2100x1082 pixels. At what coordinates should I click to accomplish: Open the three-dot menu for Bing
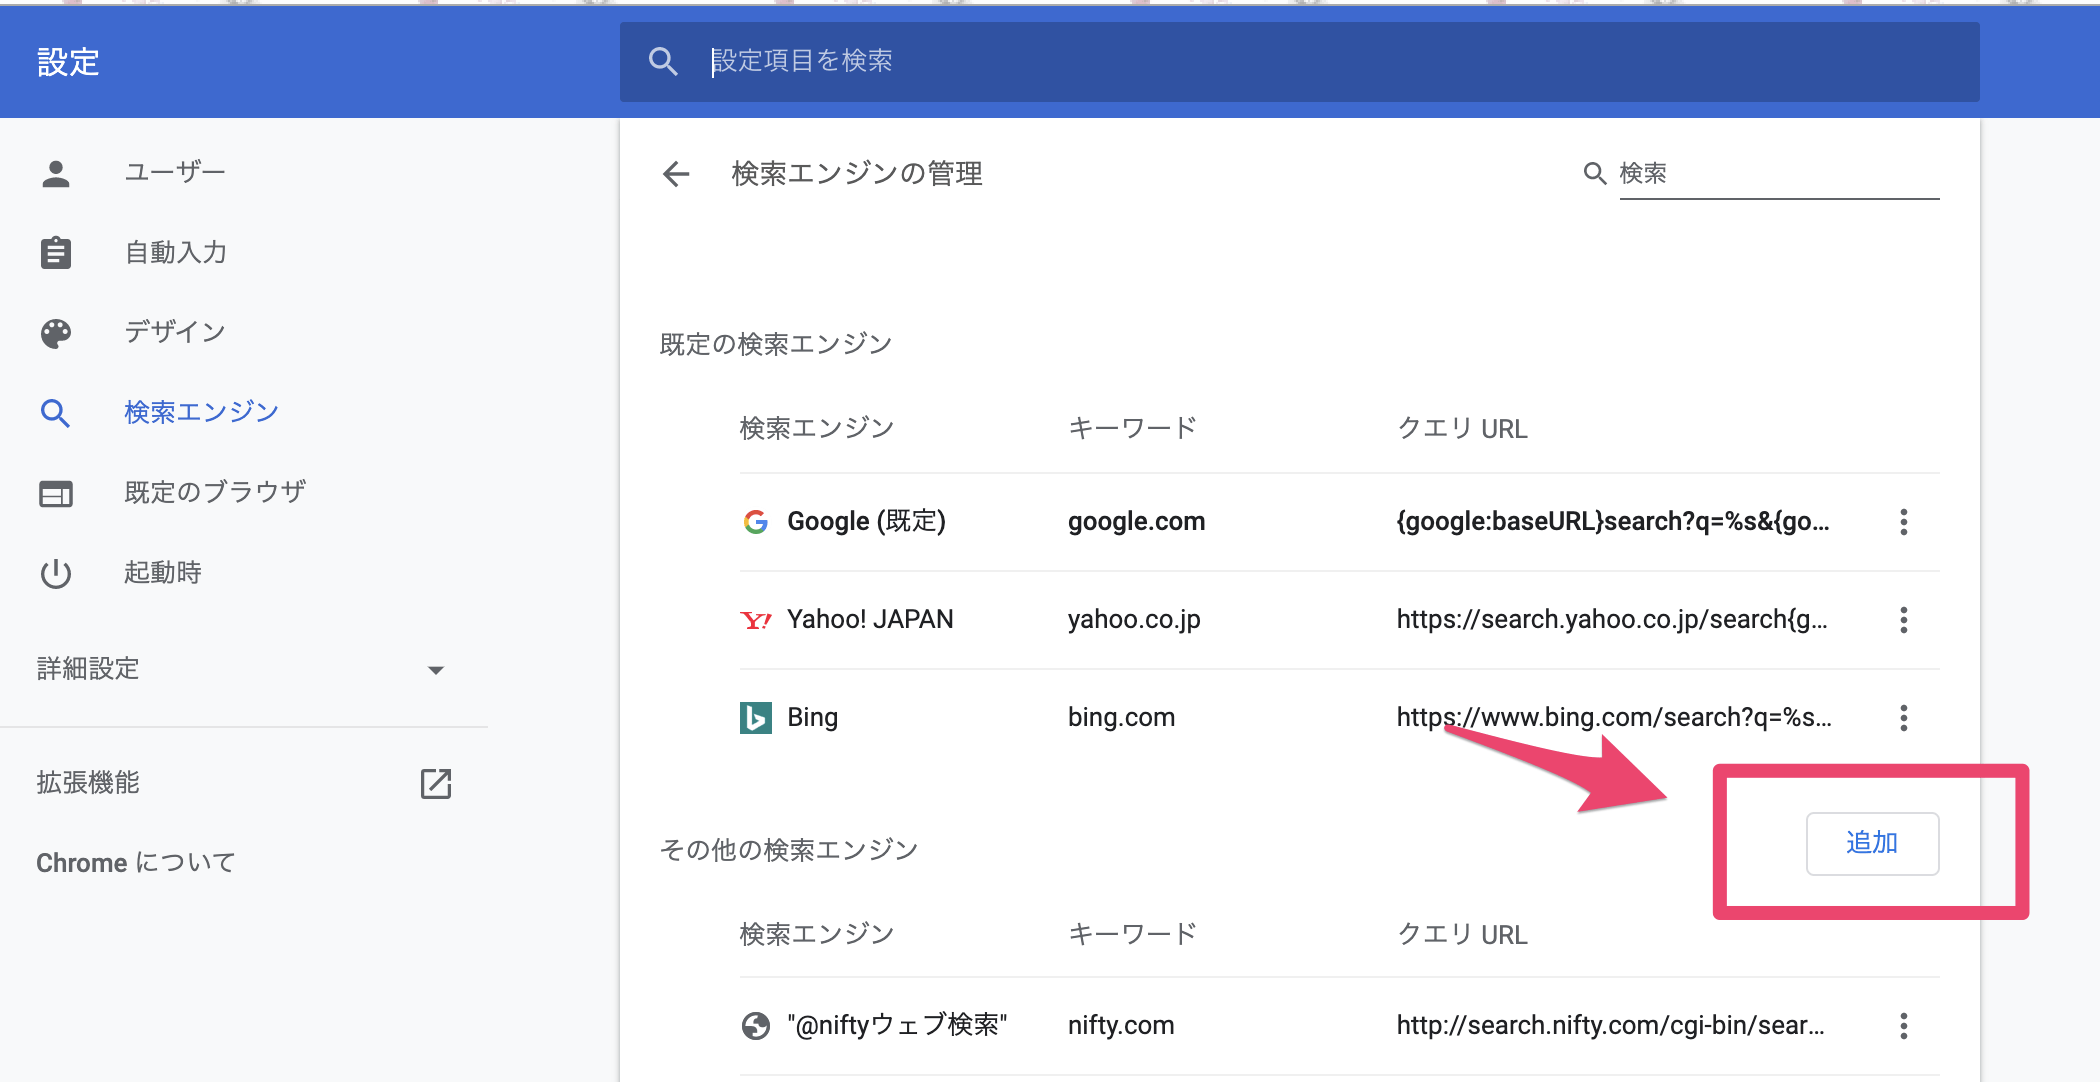(x=1903, y=718)
